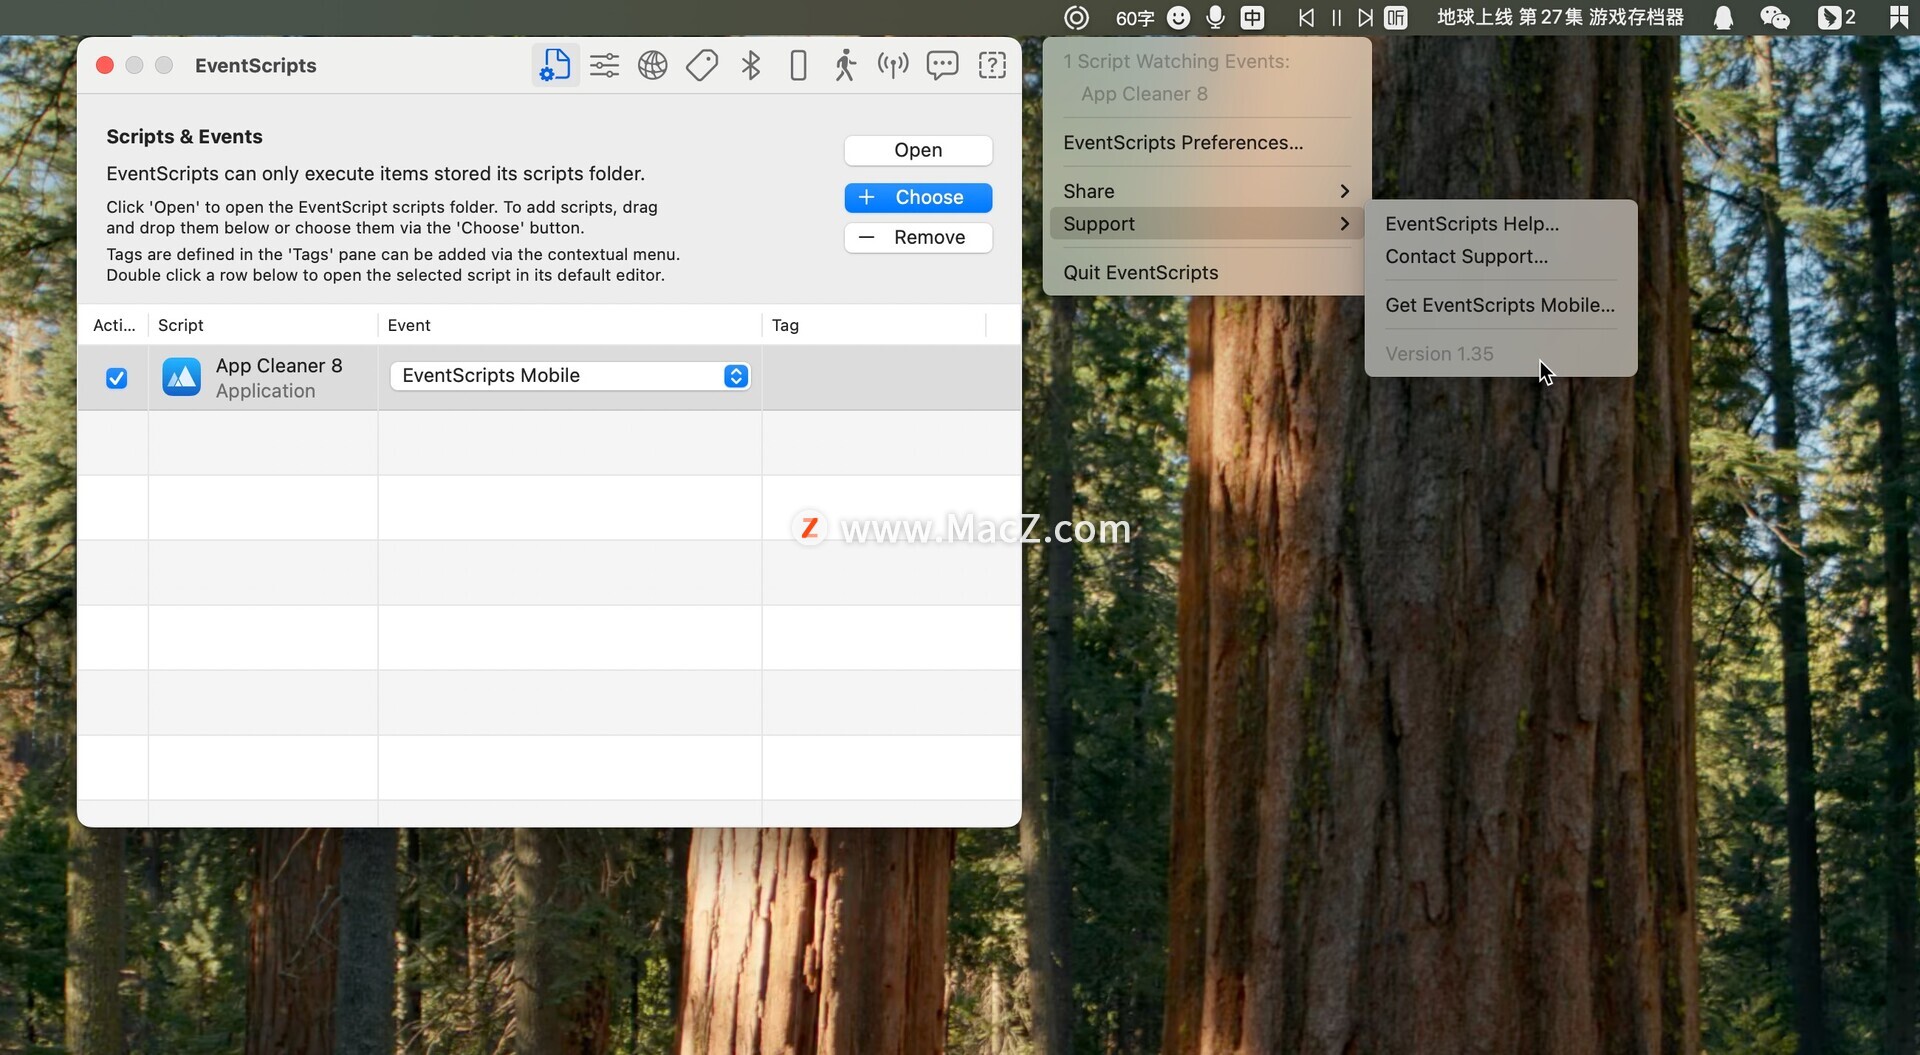Click the menu bar icon showing 2
1920x1055 pixels.
point(1836,17)
